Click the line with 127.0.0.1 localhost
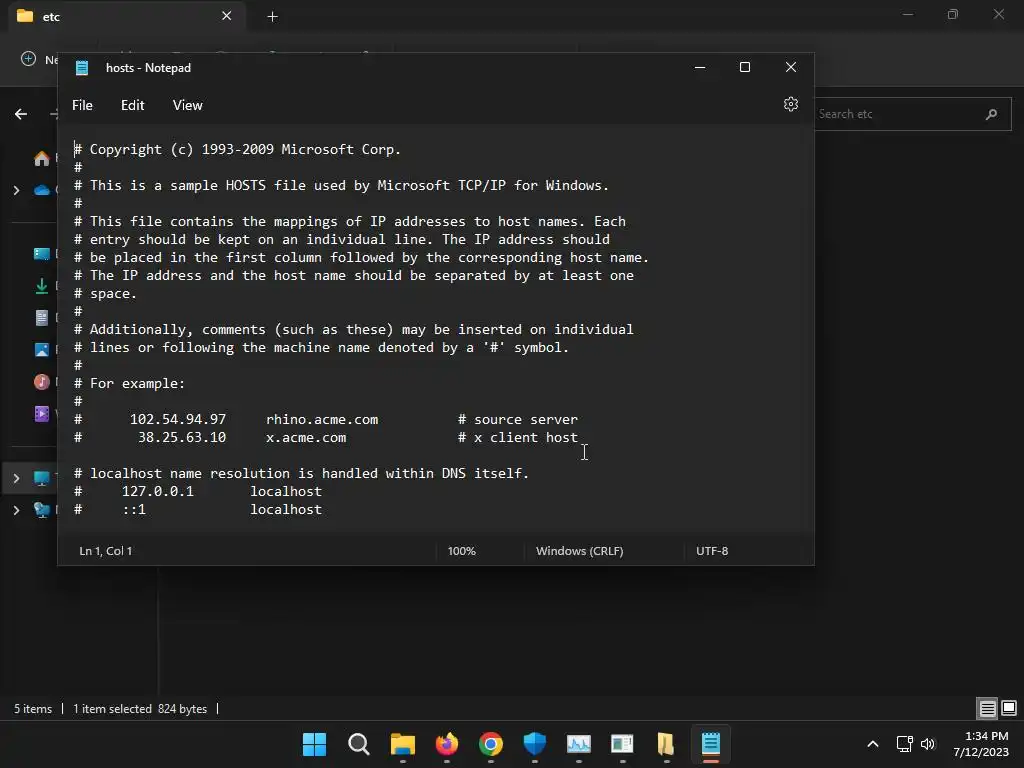Screen dimensions: 1024x768 tap(198, 491)
